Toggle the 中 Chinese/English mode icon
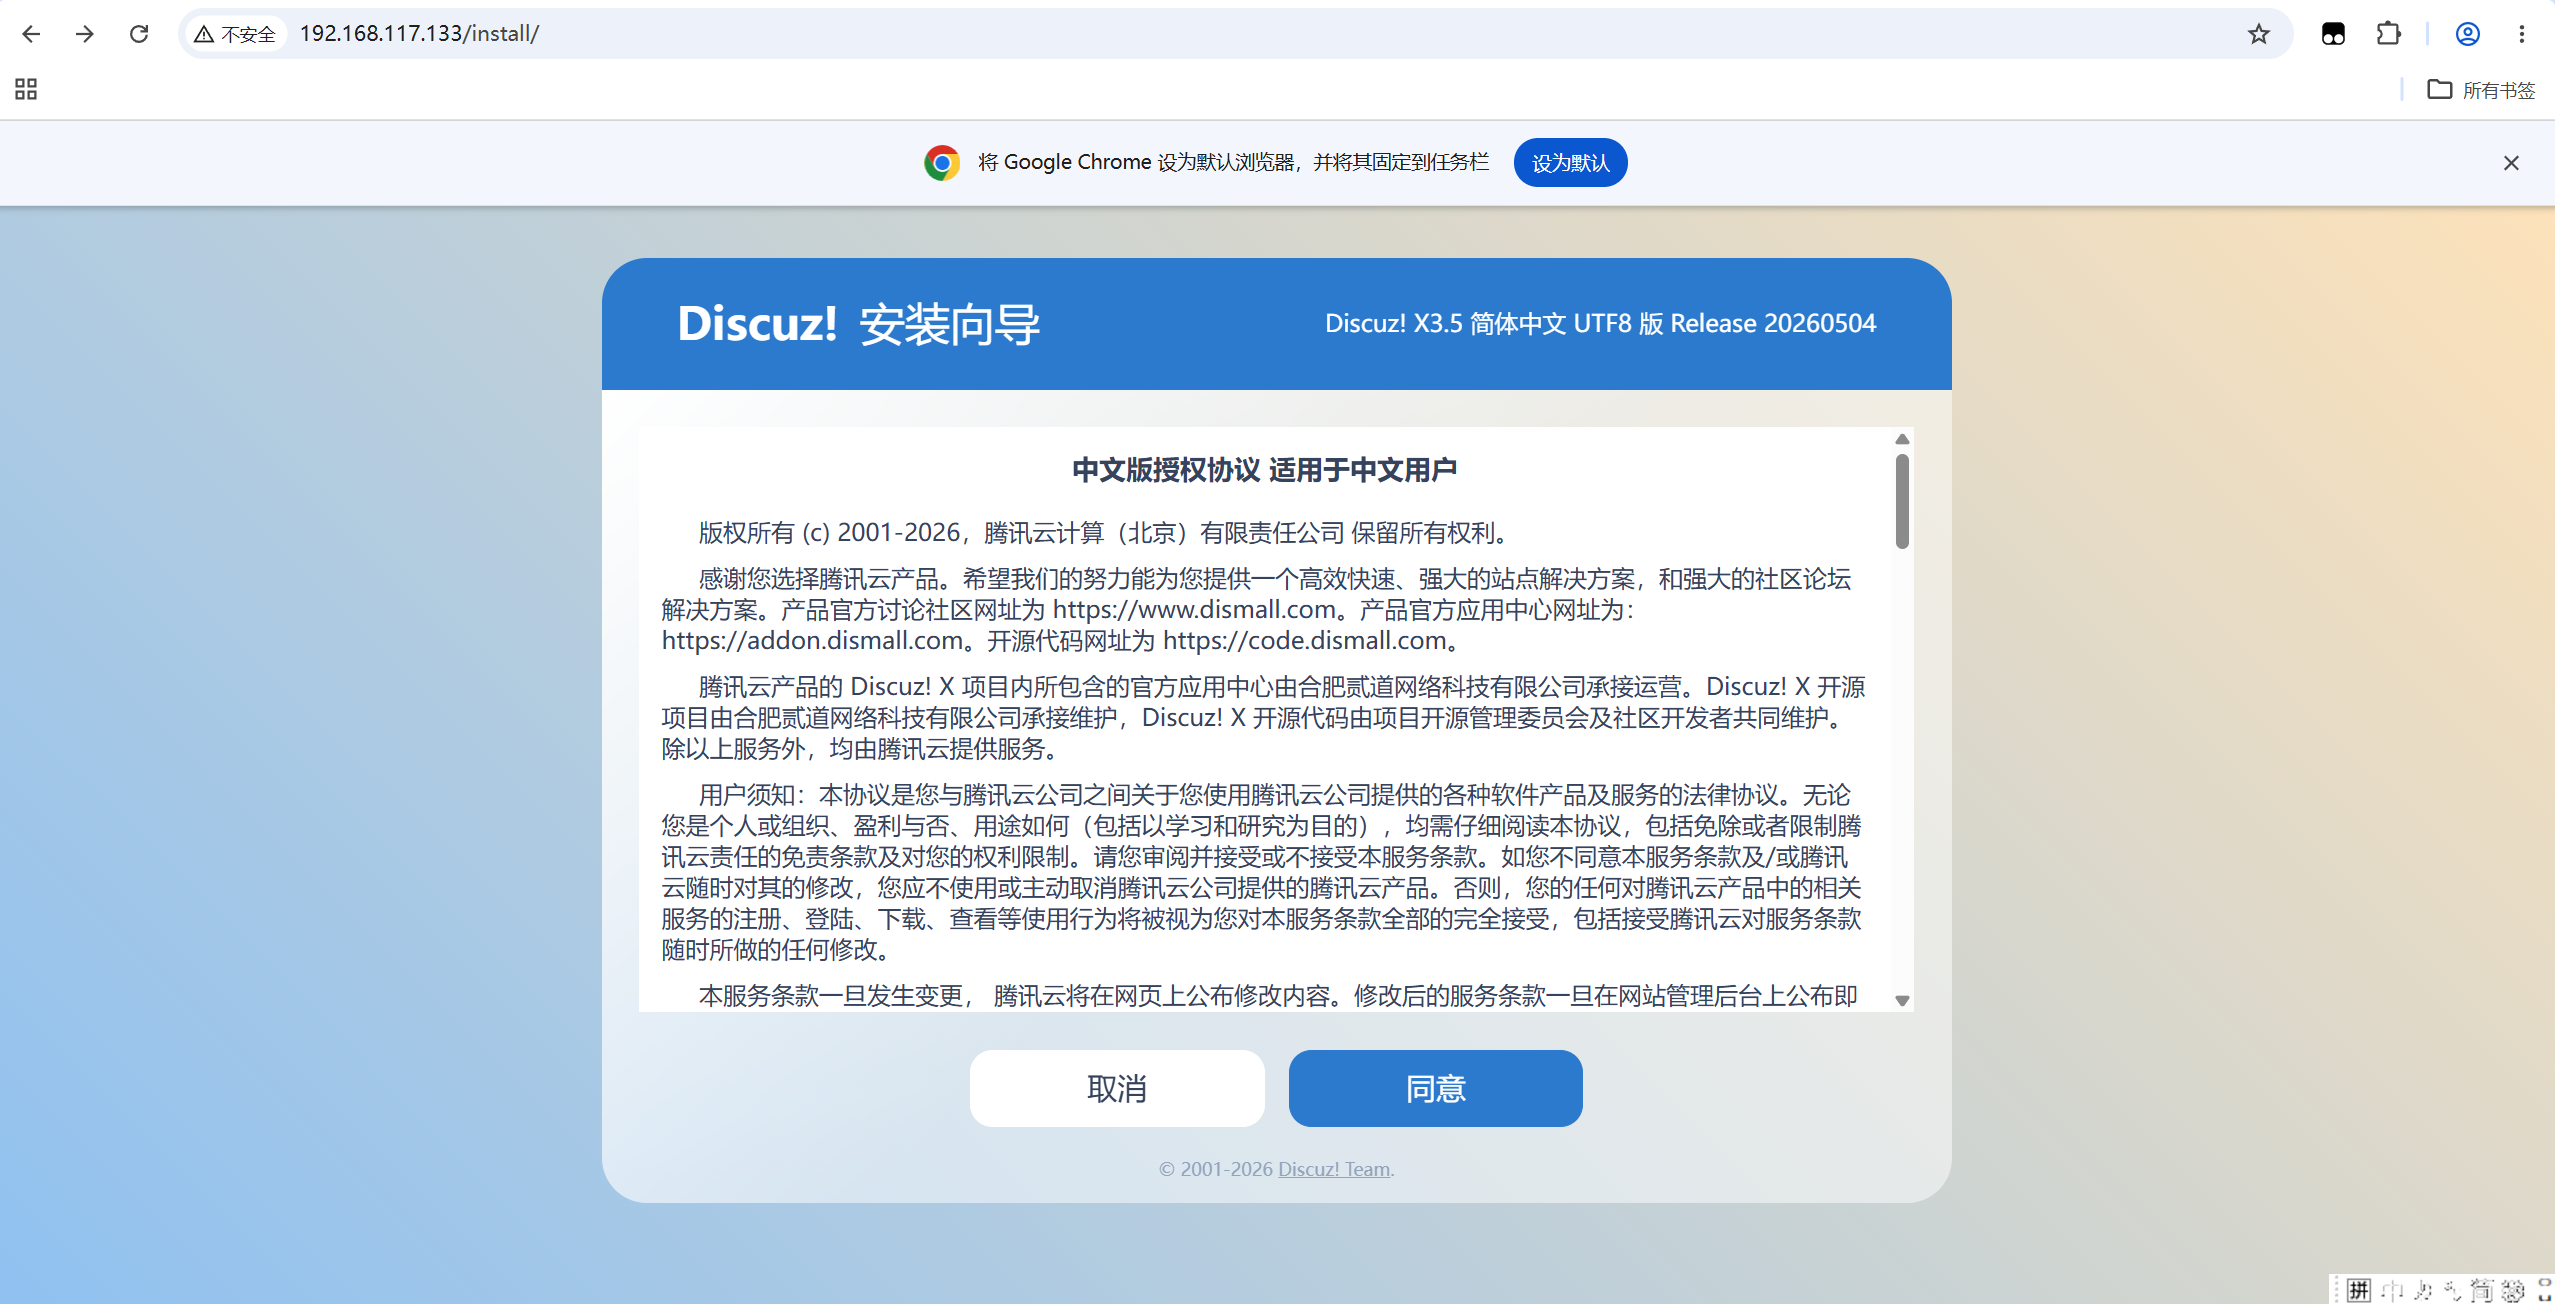 pyautogui.click(x=2392, y=1290)
